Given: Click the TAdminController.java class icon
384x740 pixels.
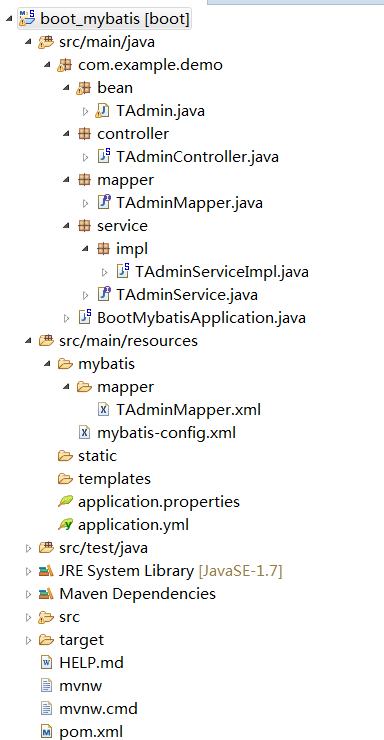Looking at the screenshot, I should tap(104, 156).
